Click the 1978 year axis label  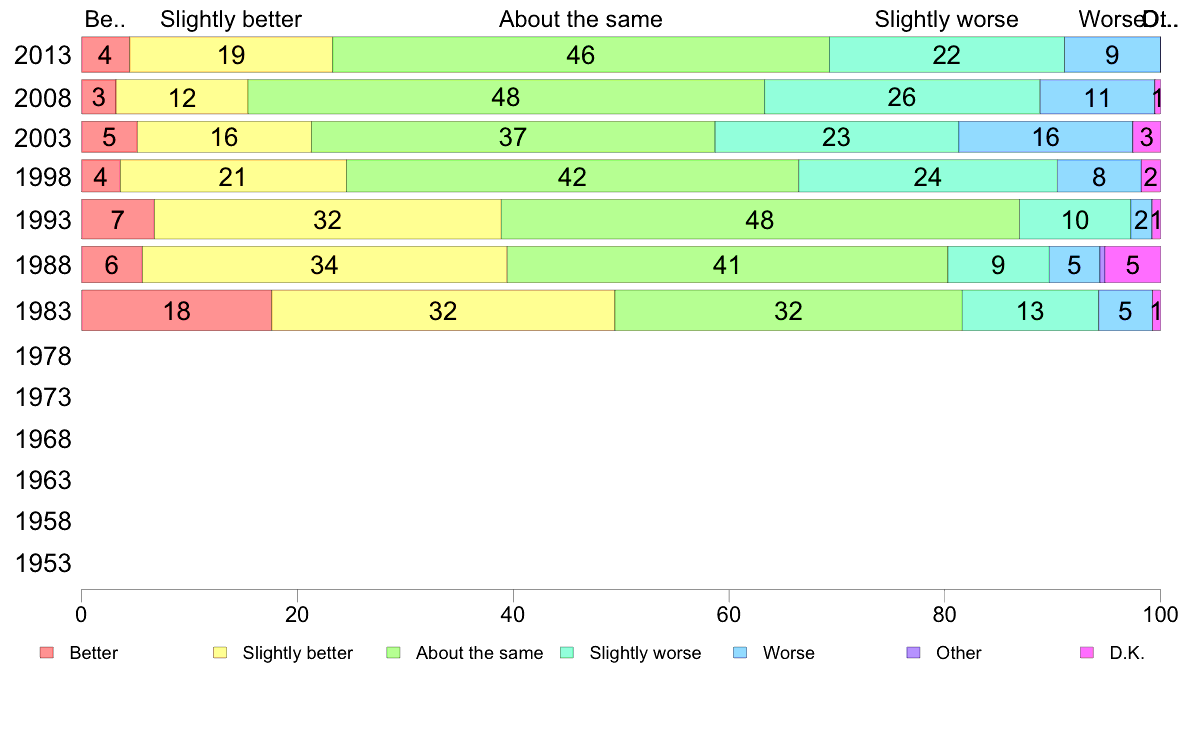(43, 356)
